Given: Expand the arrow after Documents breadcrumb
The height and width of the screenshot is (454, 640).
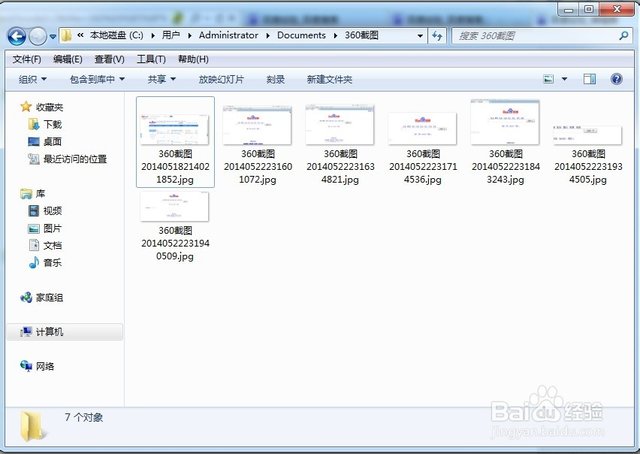Looking at the screenshot, I should click(335, 36).
